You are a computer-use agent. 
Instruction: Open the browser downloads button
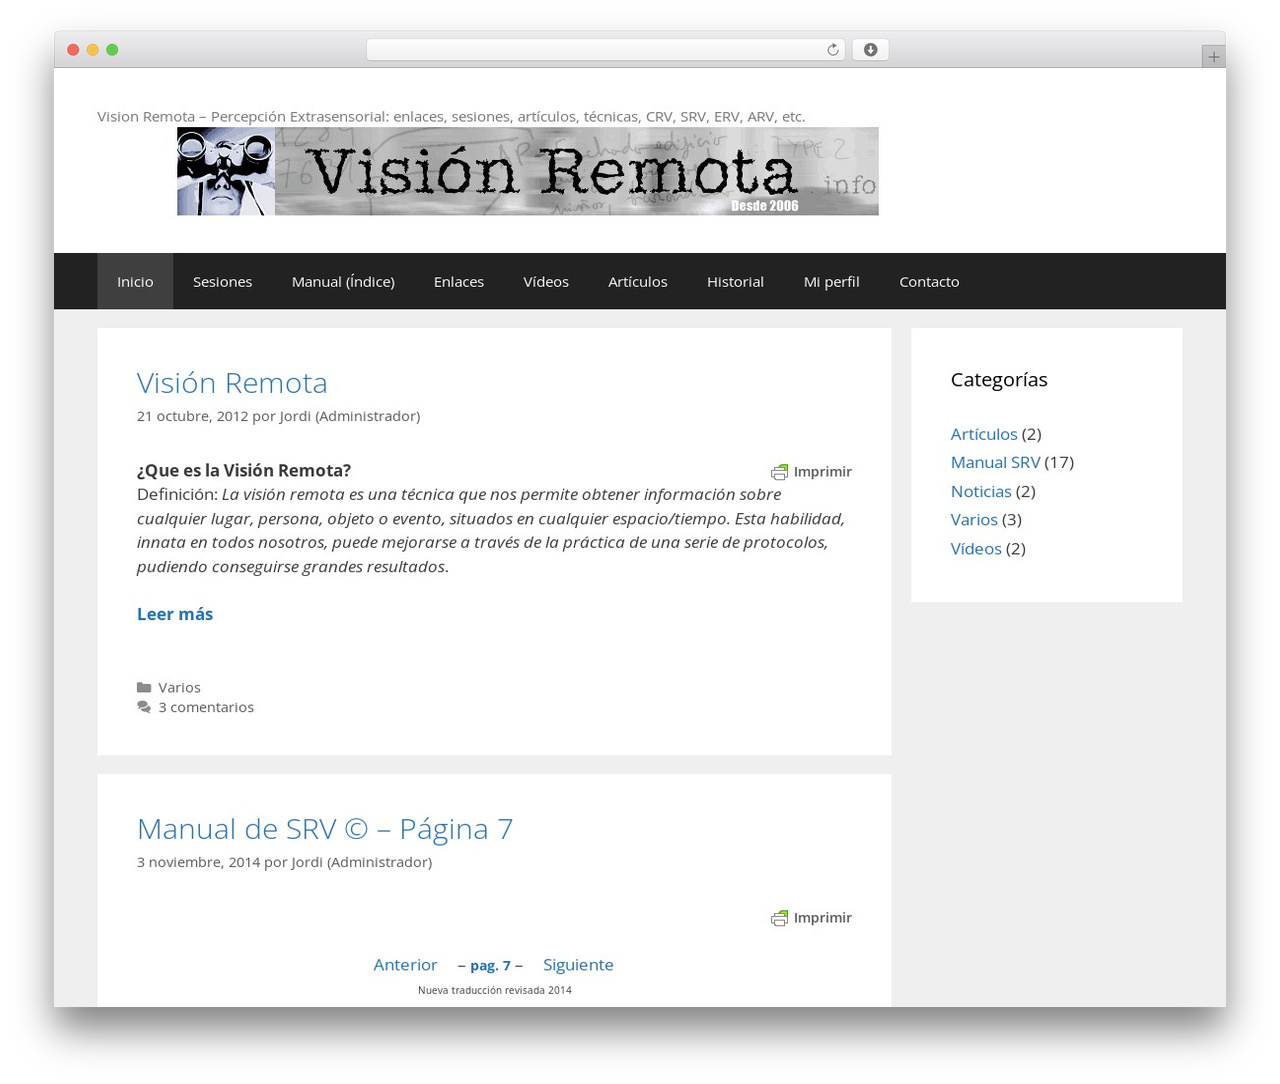[870, 50]
